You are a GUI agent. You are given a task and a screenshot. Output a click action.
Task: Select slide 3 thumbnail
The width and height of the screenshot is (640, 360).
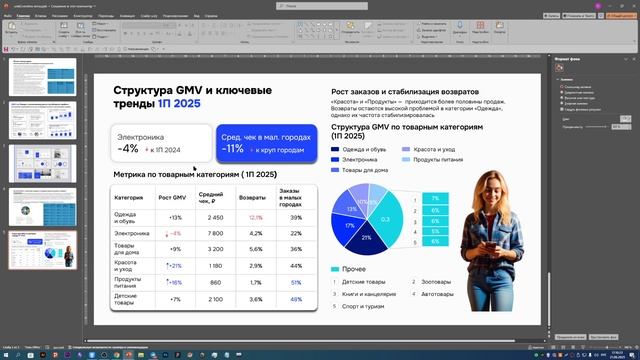coord(42,163)
